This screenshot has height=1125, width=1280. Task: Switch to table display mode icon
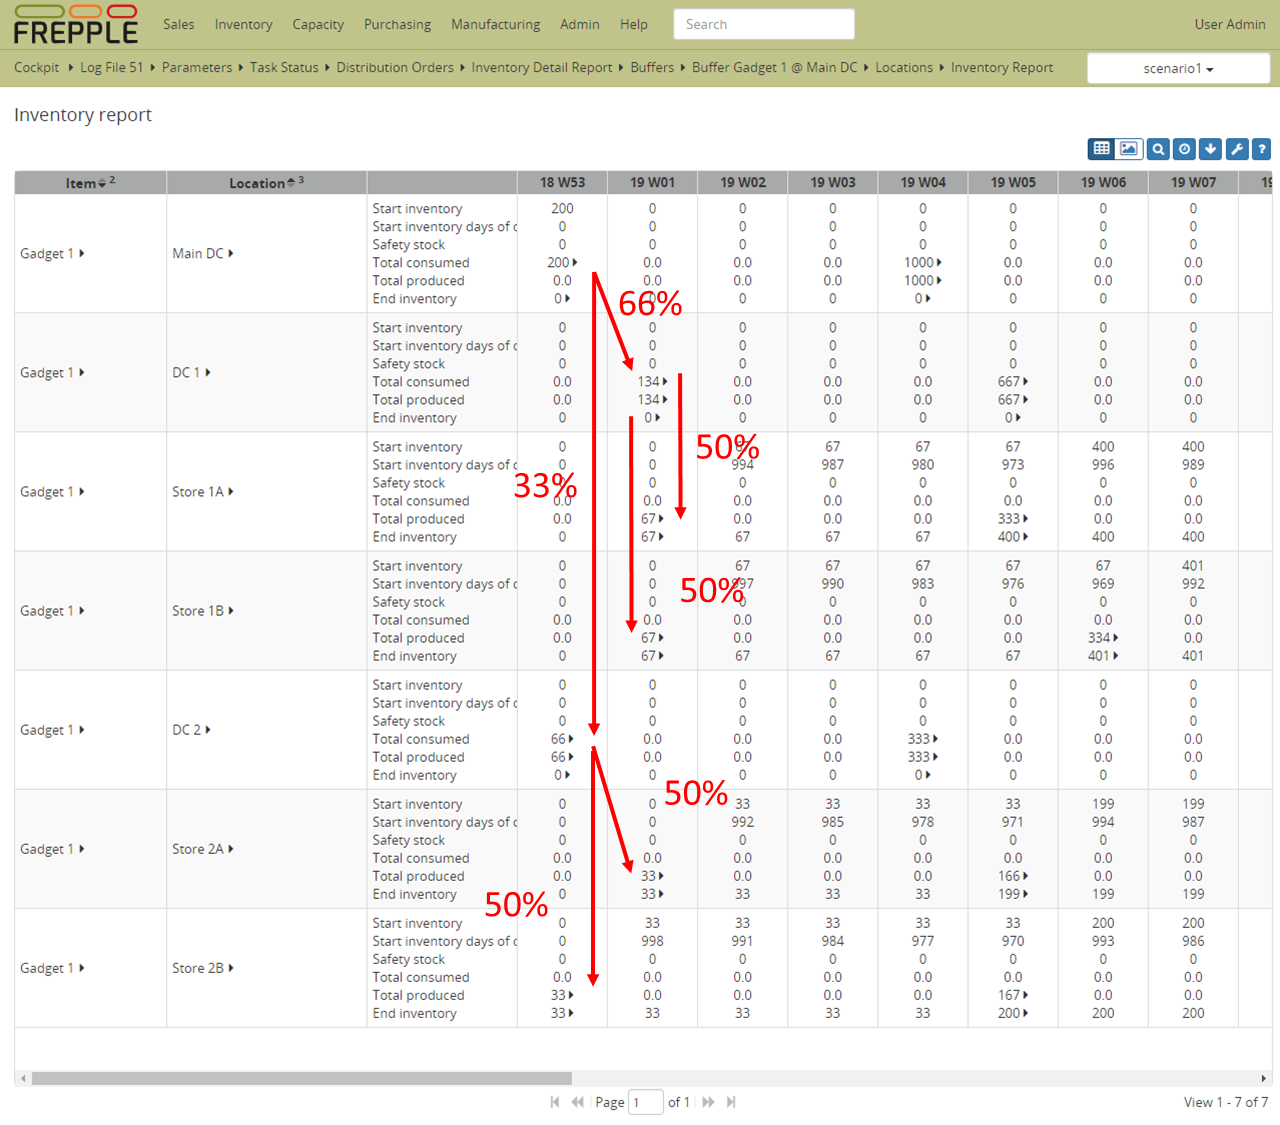pos(1101,149)
